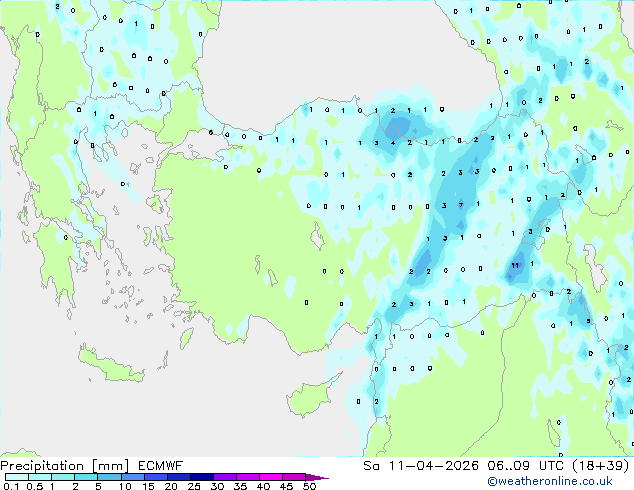The width and height of the screenshot is (634, 490).
Task: Click the 'Precipitation [mm]' title text
Action: tap(65, 466)
